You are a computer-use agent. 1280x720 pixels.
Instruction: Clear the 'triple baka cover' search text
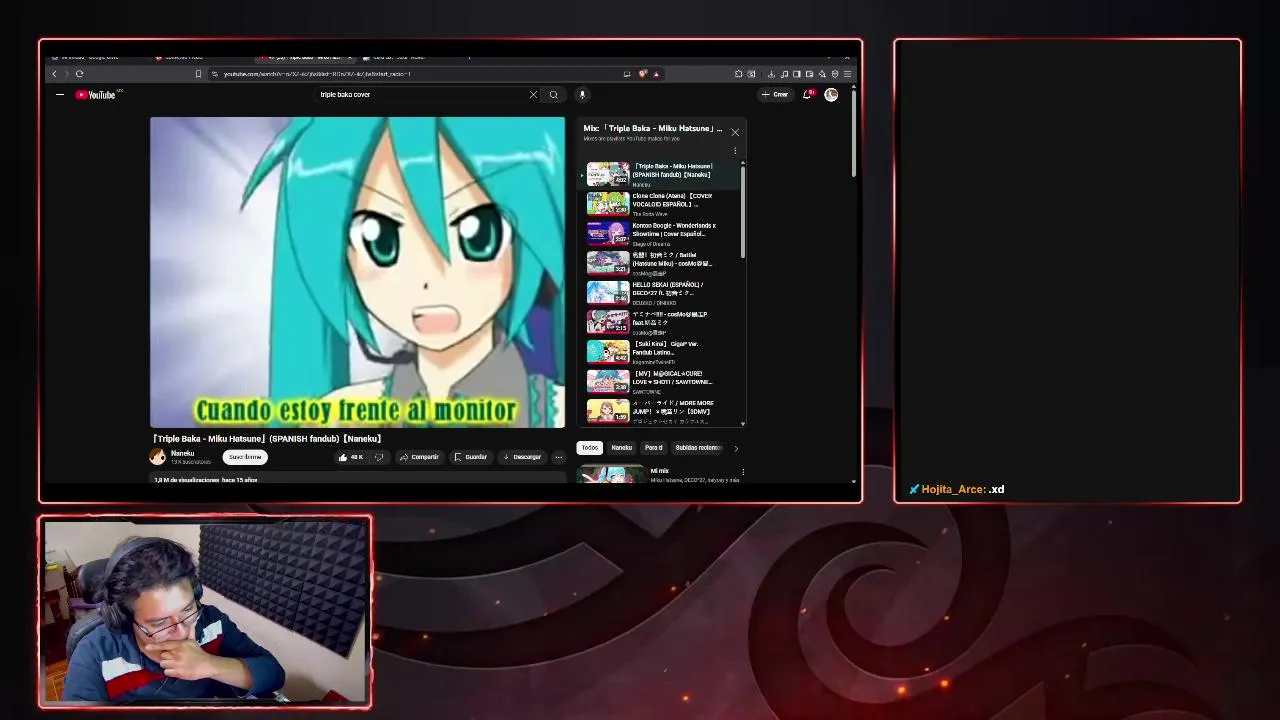(533, 95)
